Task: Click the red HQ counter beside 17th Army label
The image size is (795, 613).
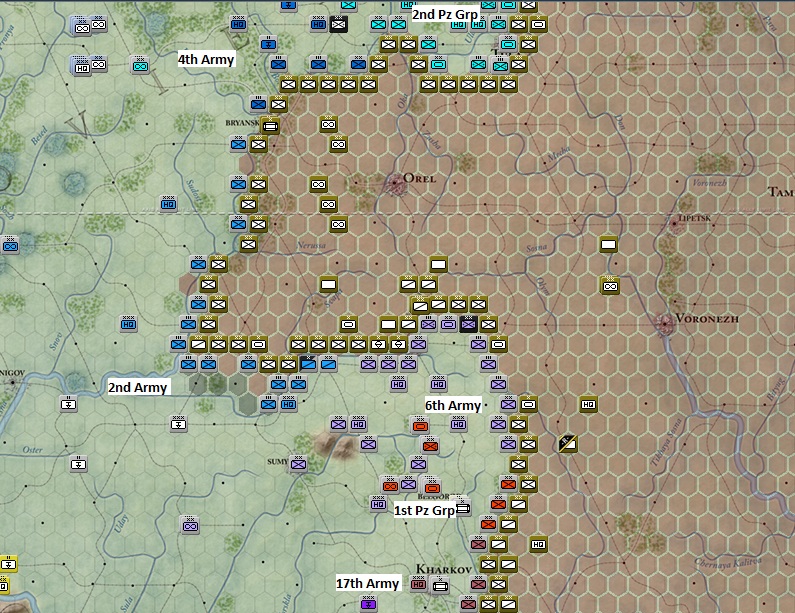Action: (418, 584)
